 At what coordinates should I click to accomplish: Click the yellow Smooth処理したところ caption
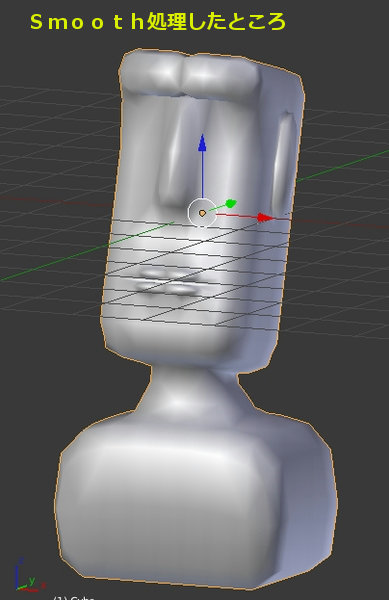pos(158,22)
